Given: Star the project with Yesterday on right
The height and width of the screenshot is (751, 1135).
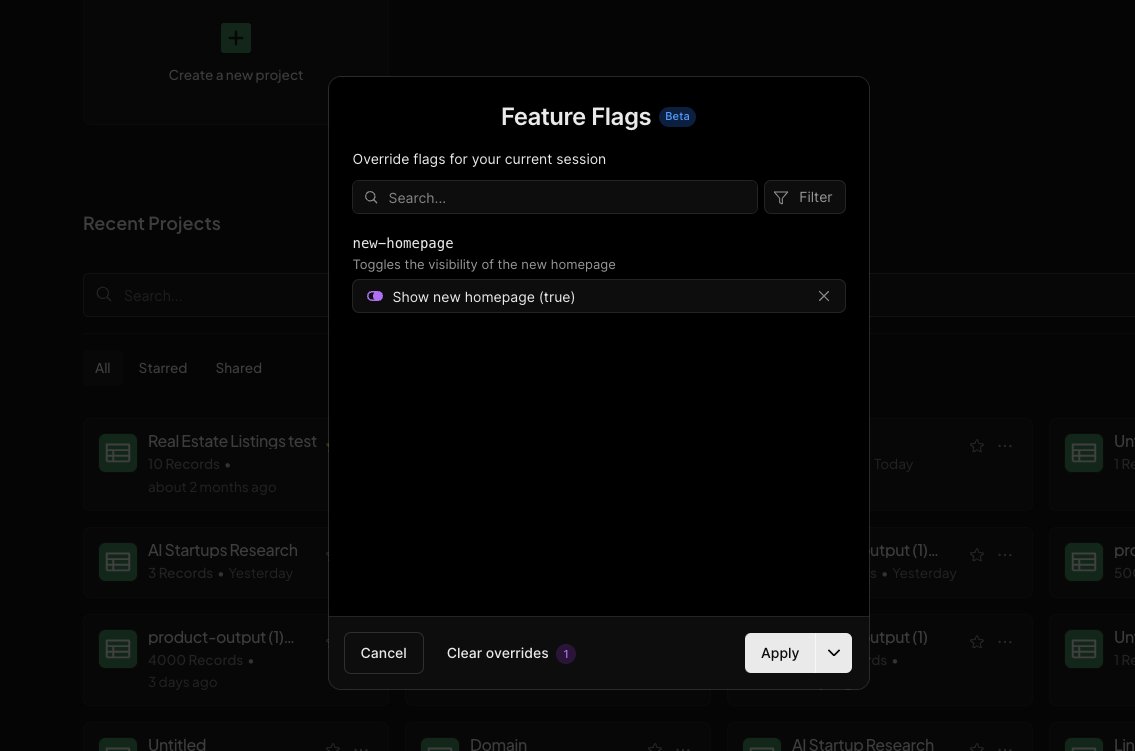Looking at the screenshot, I should [976, 555].
